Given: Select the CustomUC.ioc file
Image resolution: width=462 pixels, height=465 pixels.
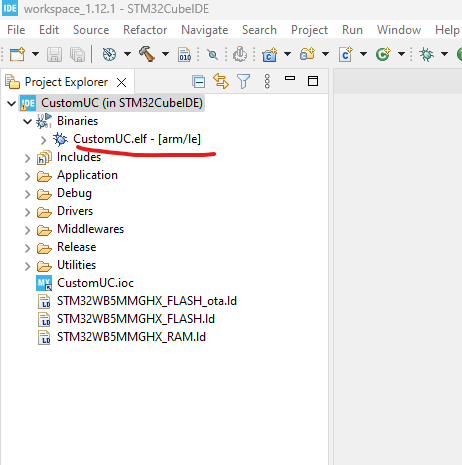Looking at the screenshot, I should [x=95, y=283].
